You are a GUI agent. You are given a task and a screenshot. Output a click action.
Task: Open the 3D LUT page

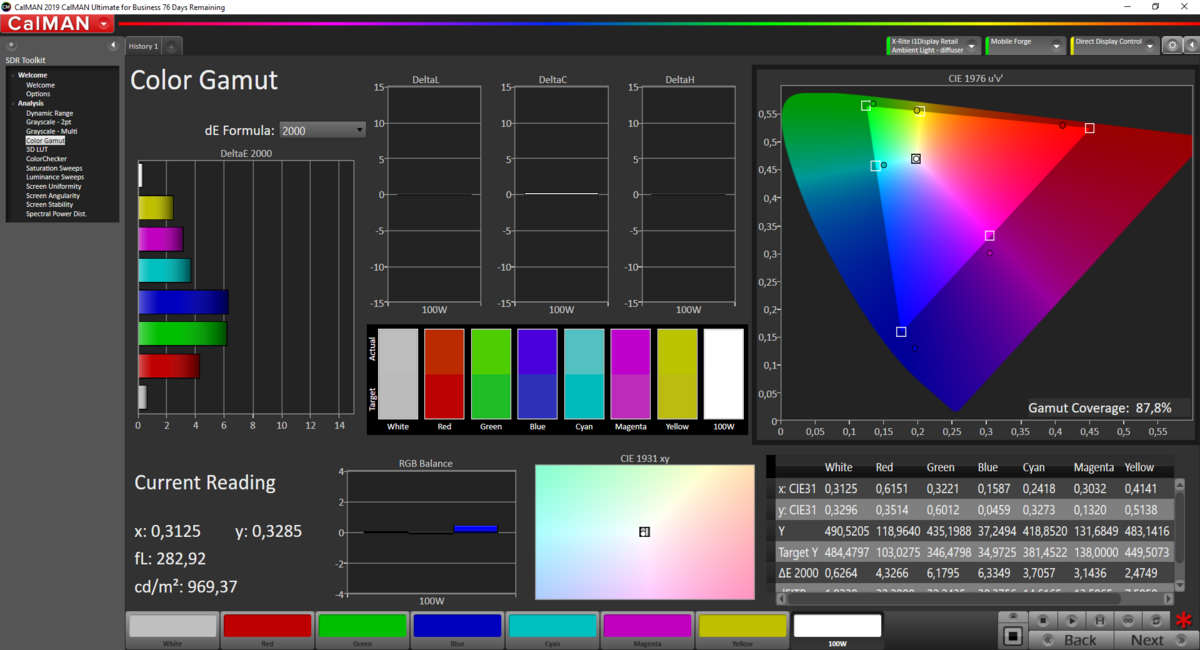click(x=37, y=149)
